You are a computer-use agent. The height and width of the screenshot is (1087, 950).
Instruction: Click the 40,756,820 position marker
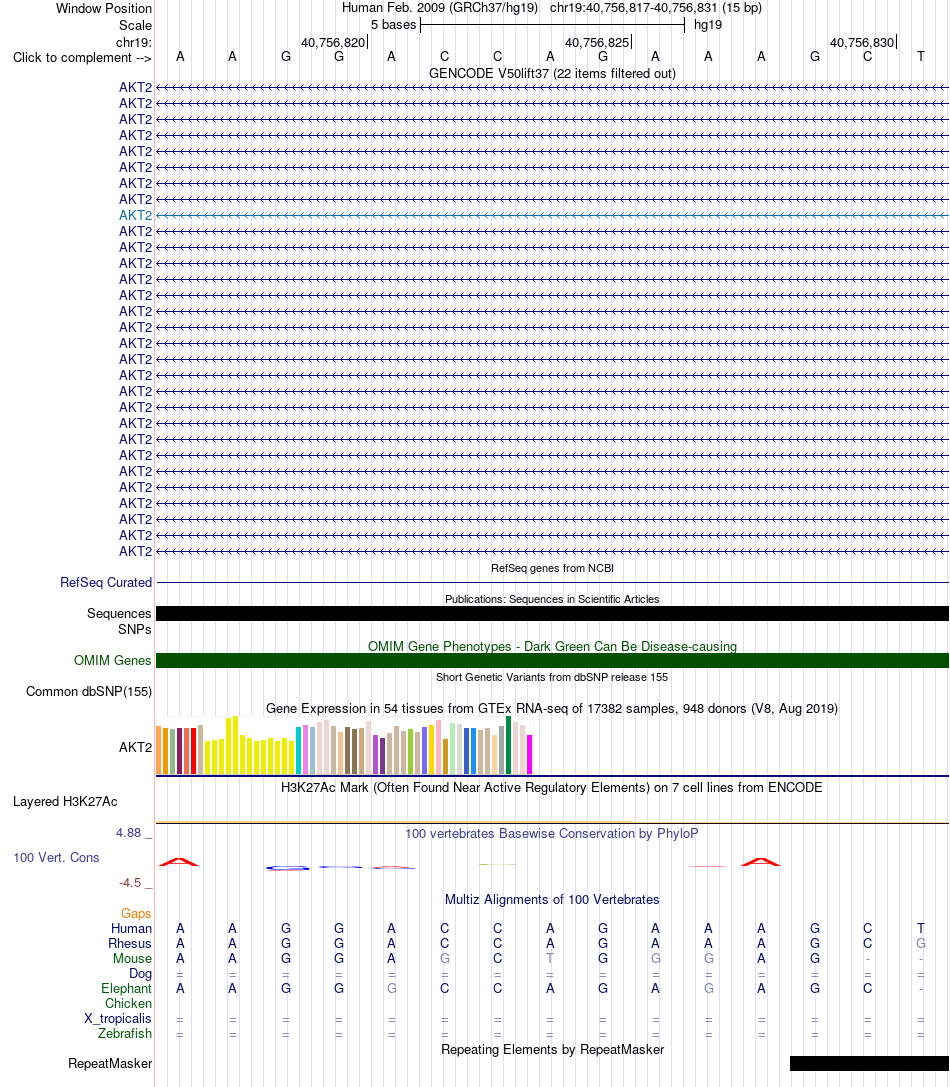coord(333,42)
